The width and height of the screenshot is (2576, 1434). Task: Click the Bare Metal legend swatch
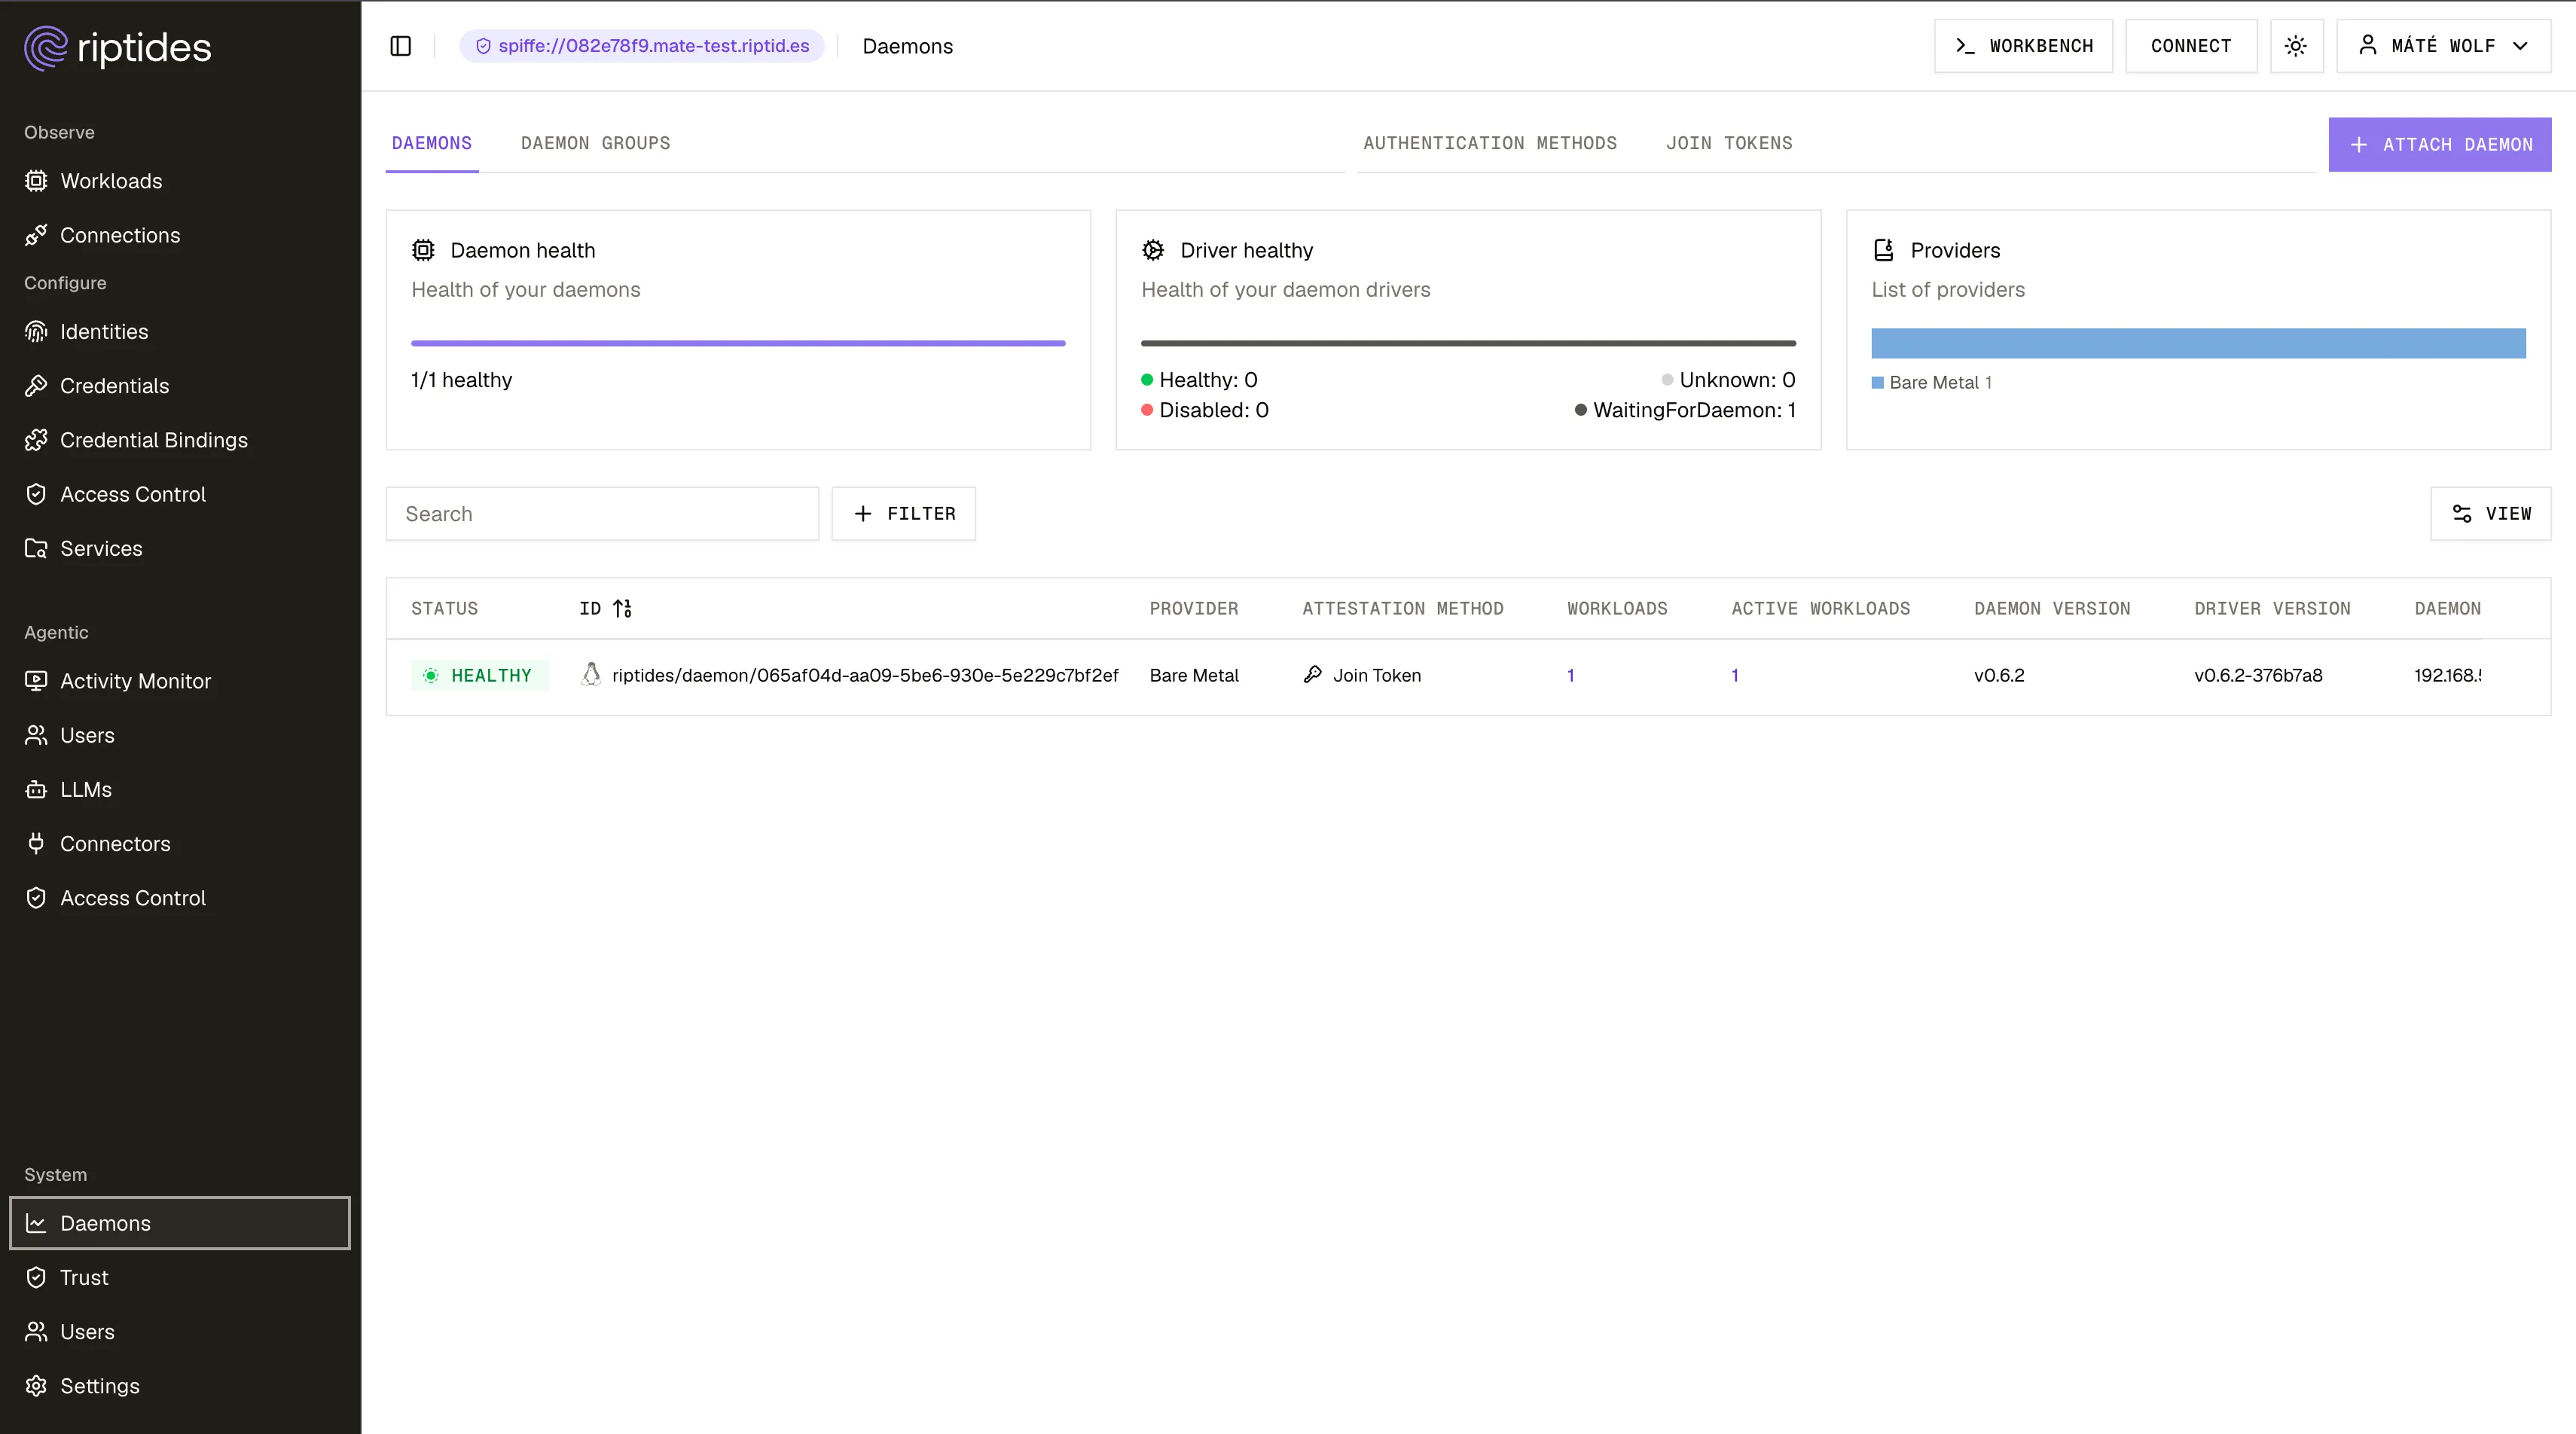(x=1877, y=382)
